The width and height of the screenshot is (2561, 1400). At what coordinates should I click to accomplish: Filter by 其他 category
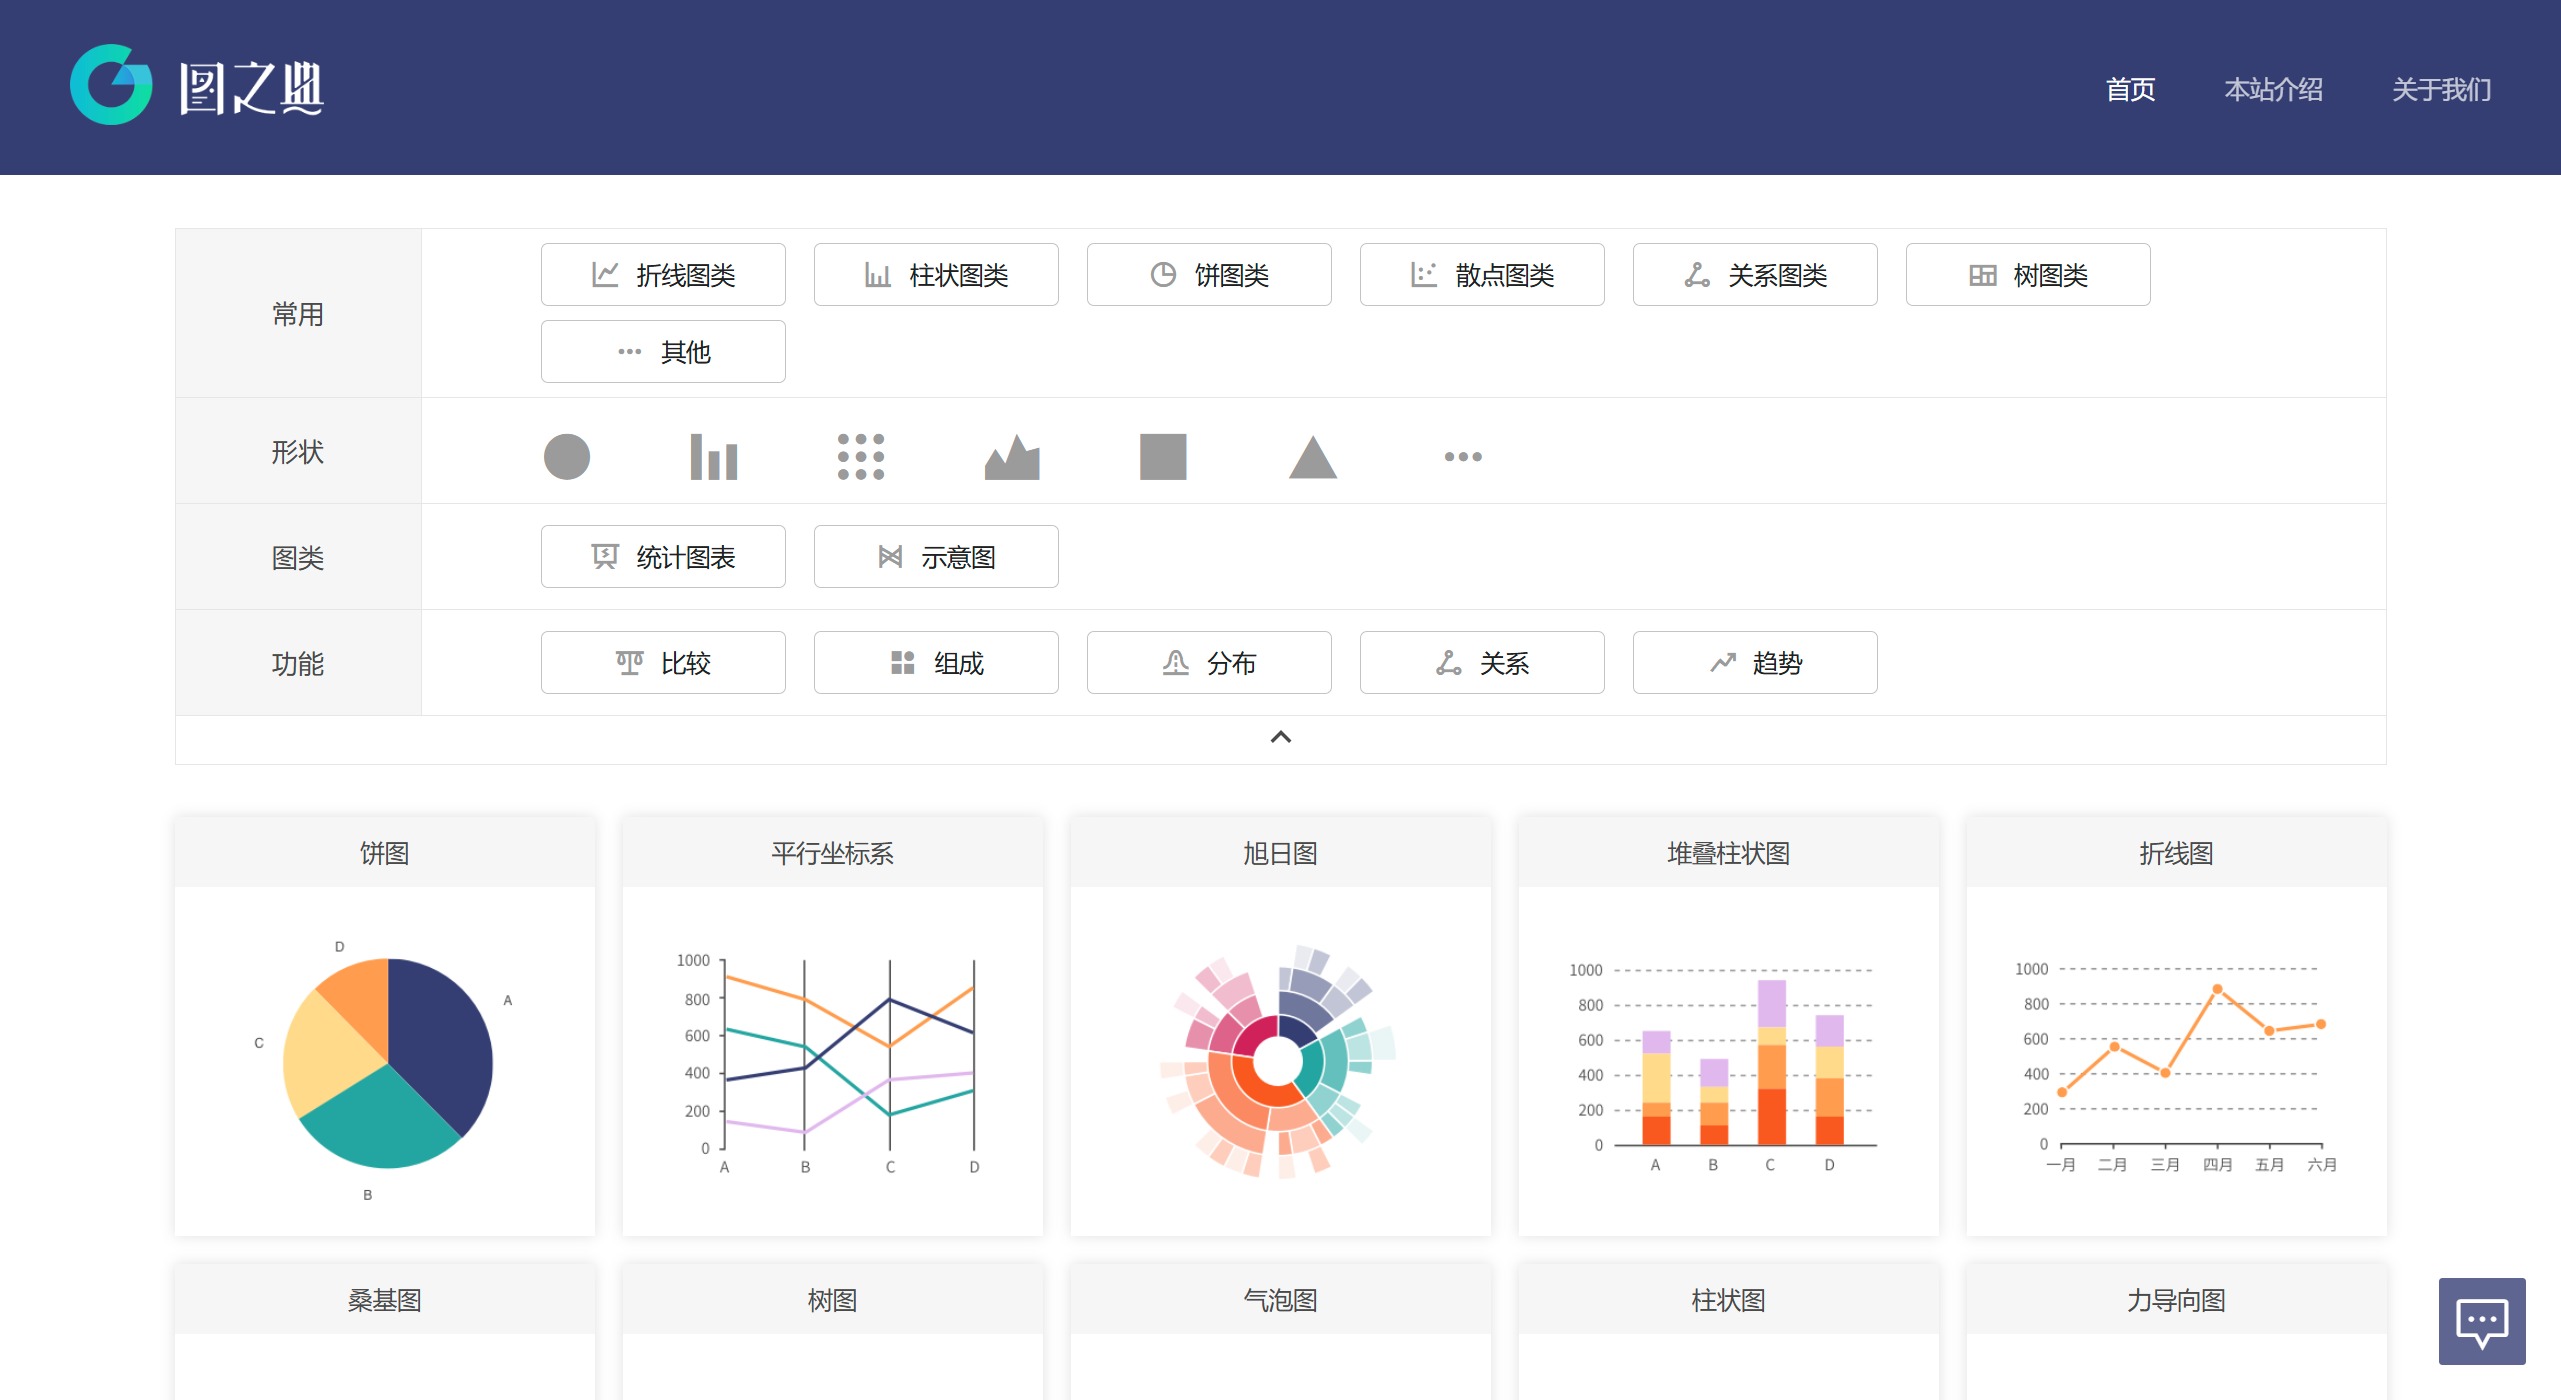(x=663, y=352)
